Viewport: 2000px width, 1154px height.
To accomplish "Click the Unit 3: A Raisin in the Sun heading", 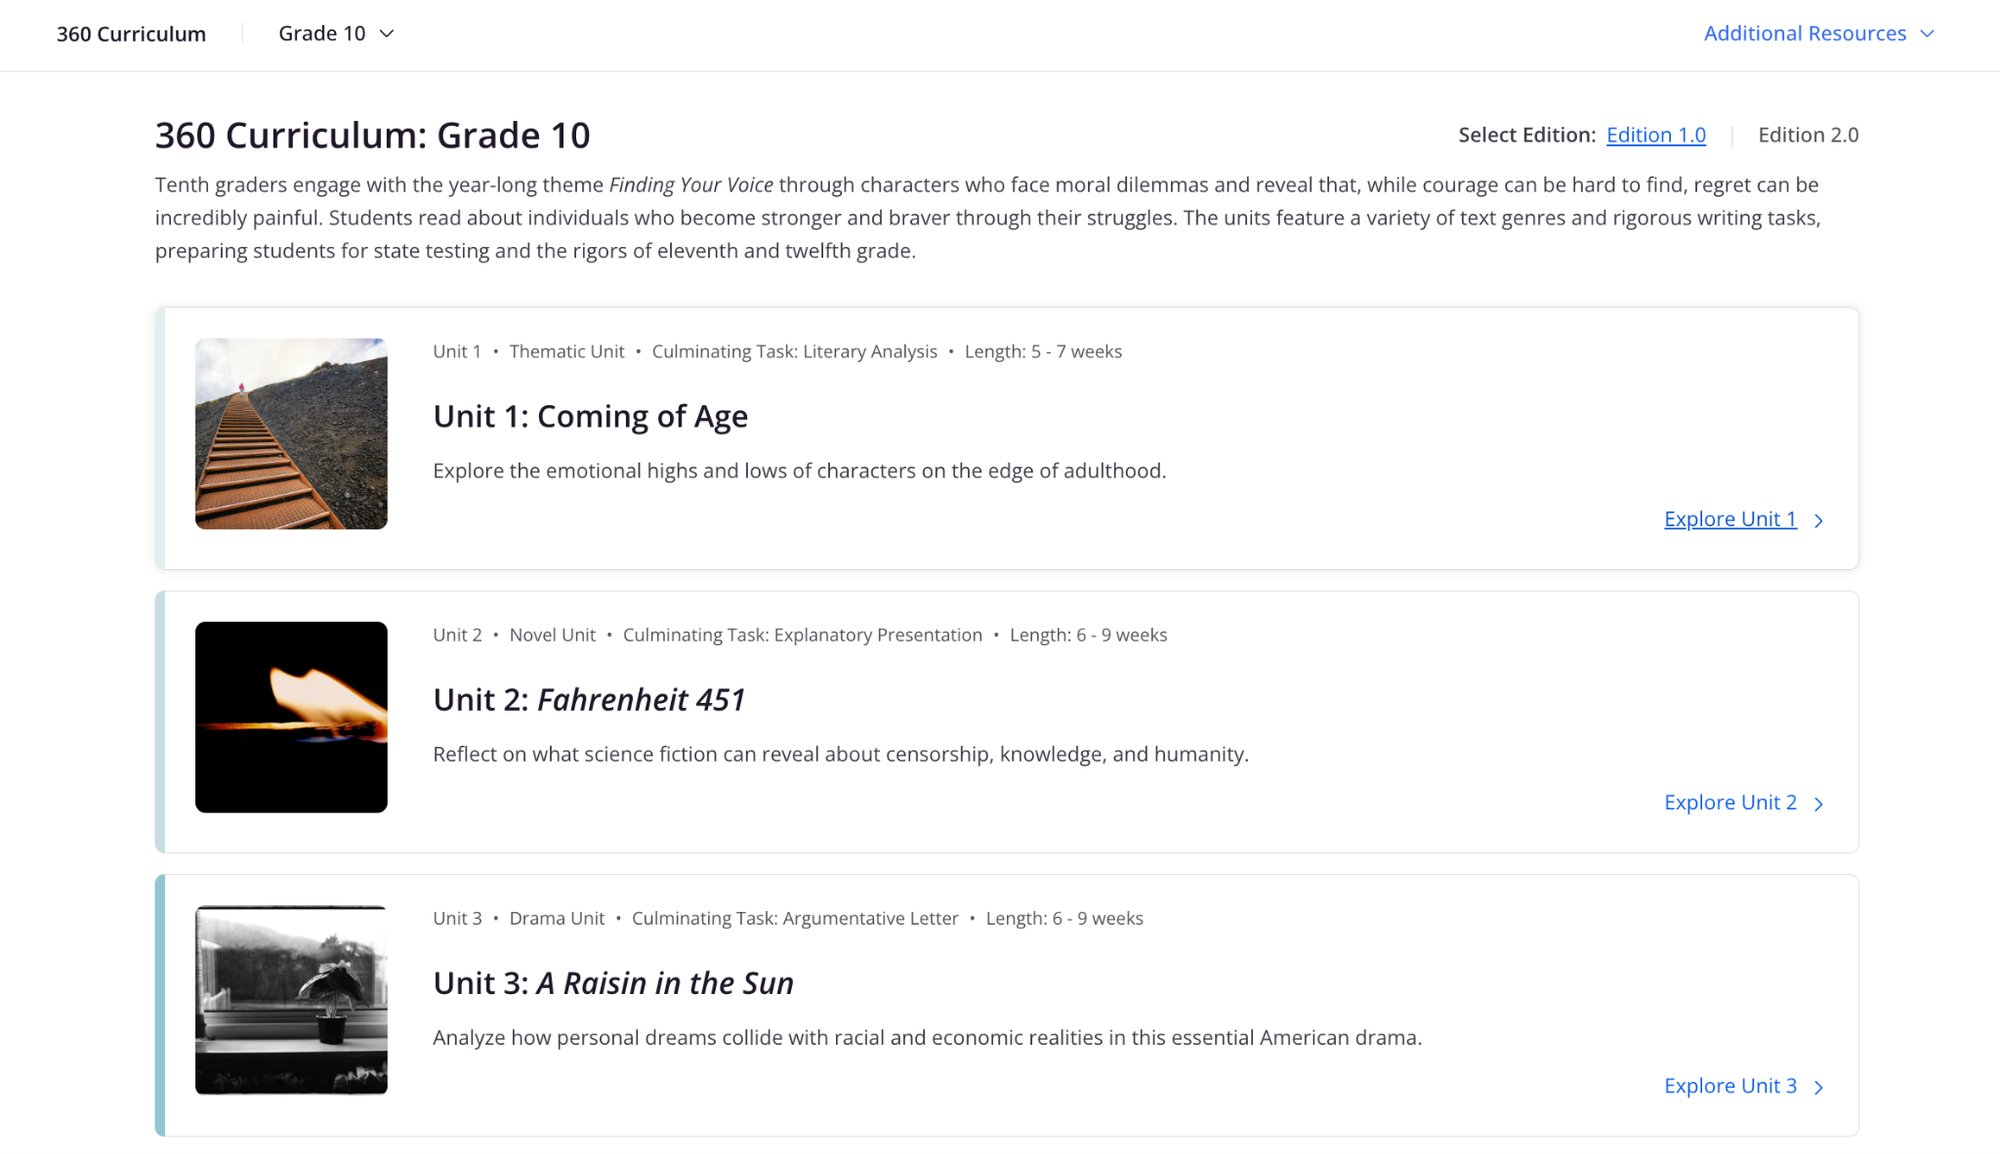I will 612,983.
